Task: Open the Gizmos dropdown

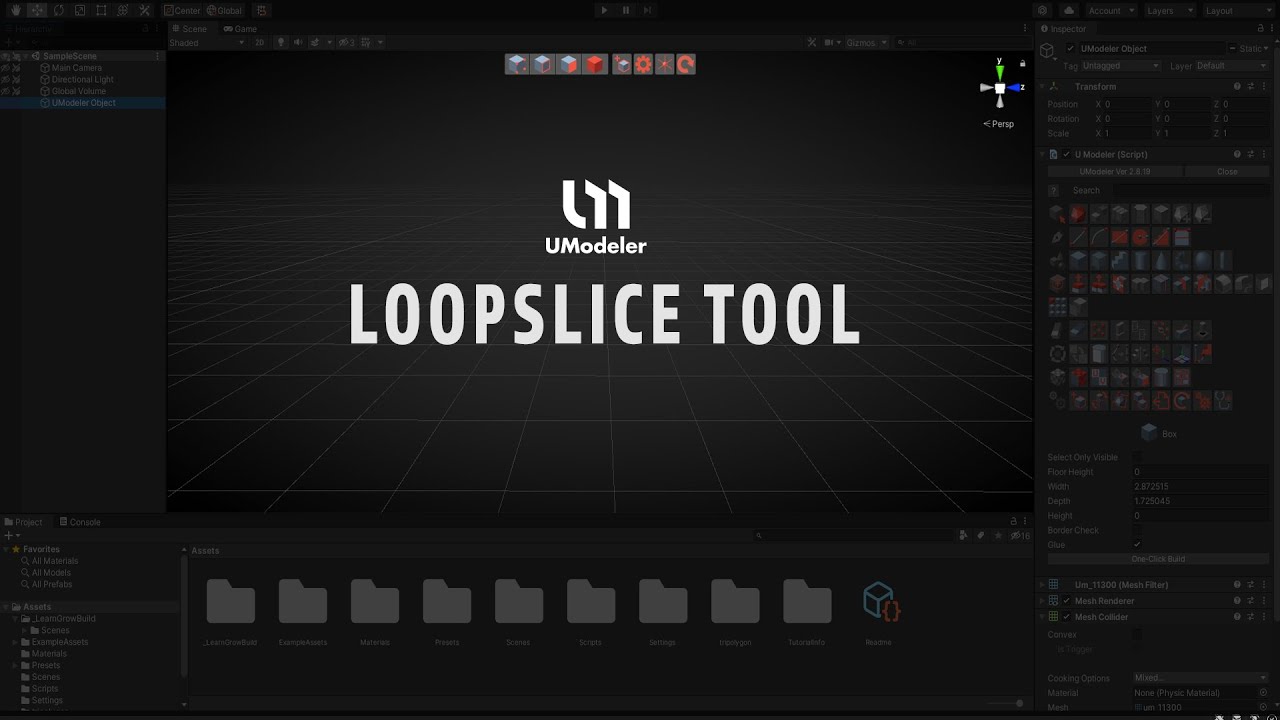Action: pyautogui.click(x=865, y=42)
